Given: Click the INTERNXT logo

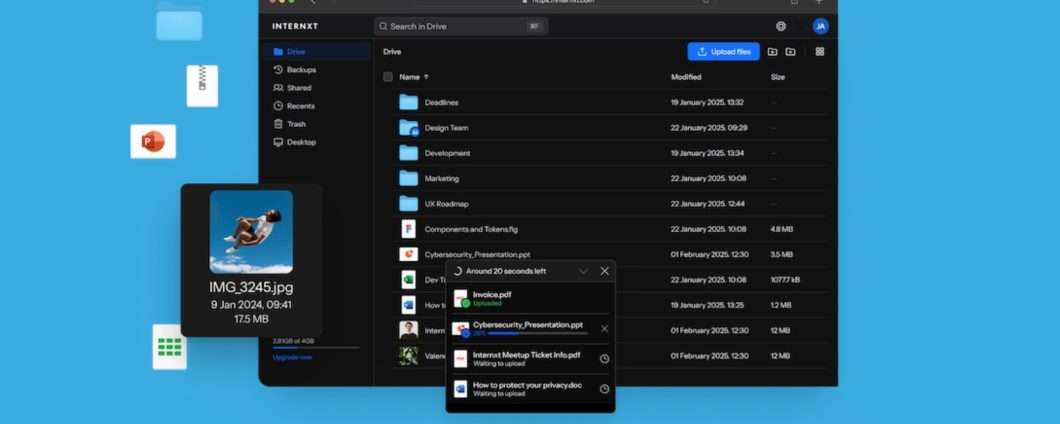Looking at the screenshot, I should tap(295, 26).
